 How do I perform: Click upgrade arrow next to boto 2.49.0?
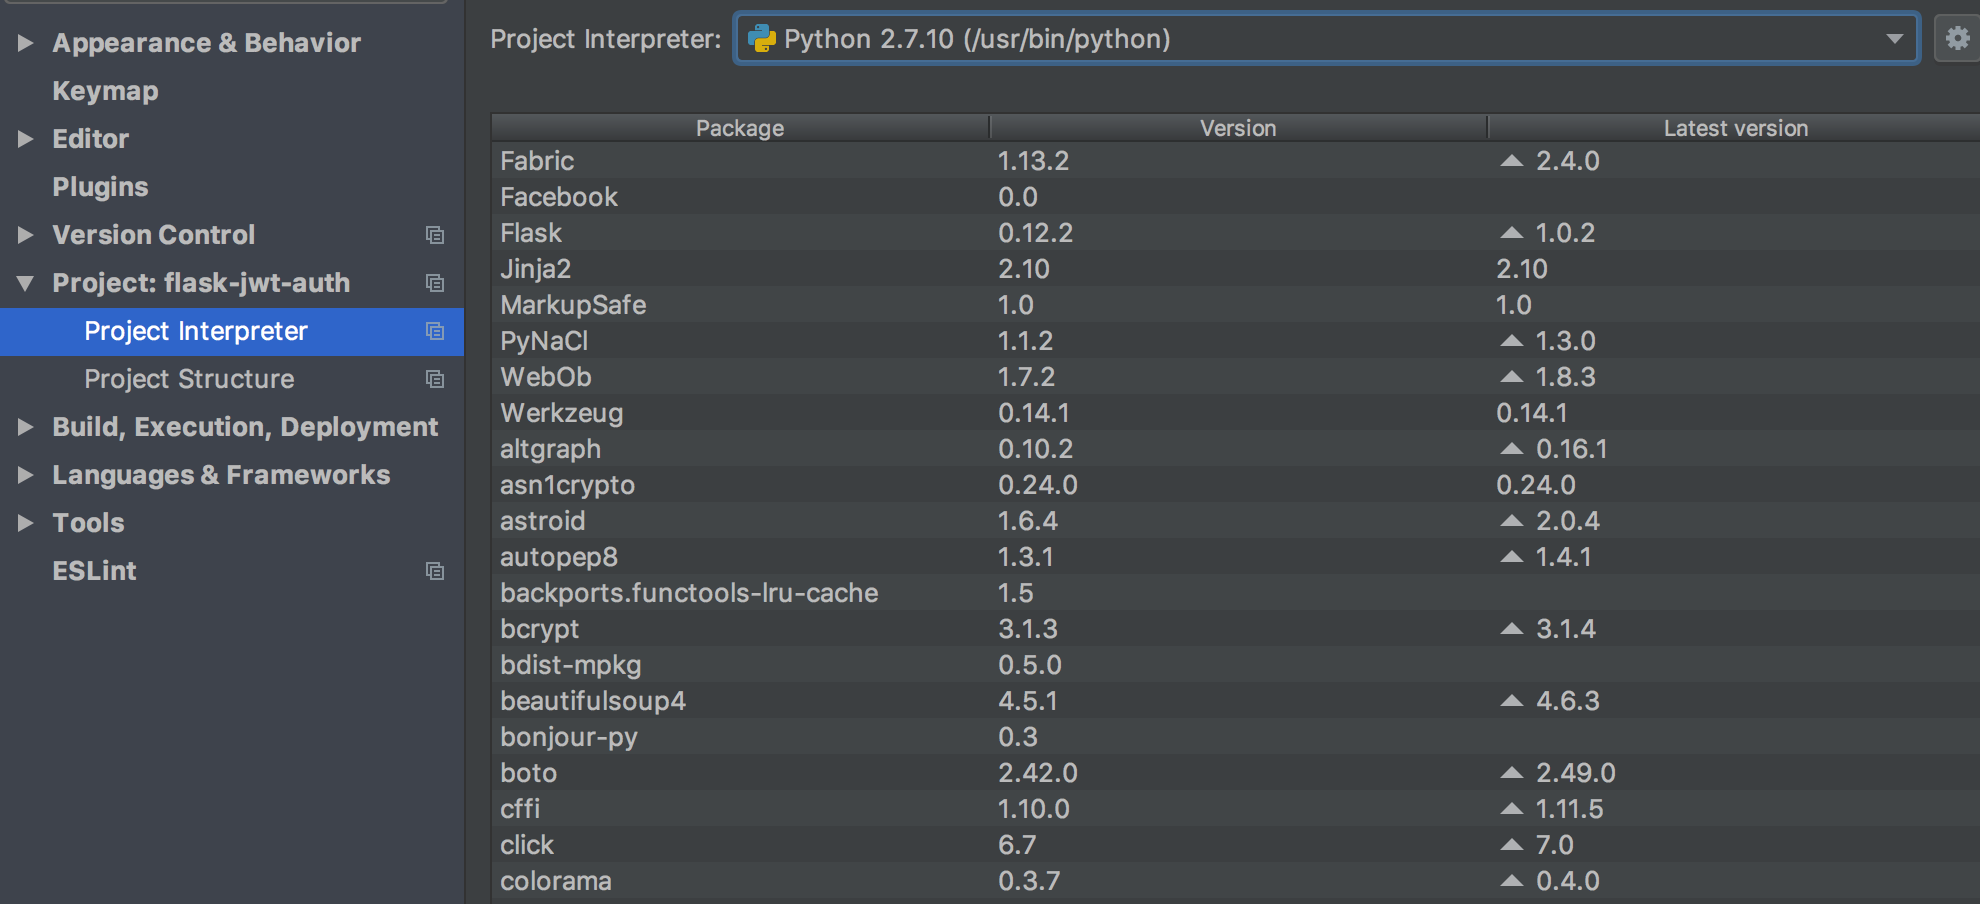pyautogui.click(x=1512, y=773)
